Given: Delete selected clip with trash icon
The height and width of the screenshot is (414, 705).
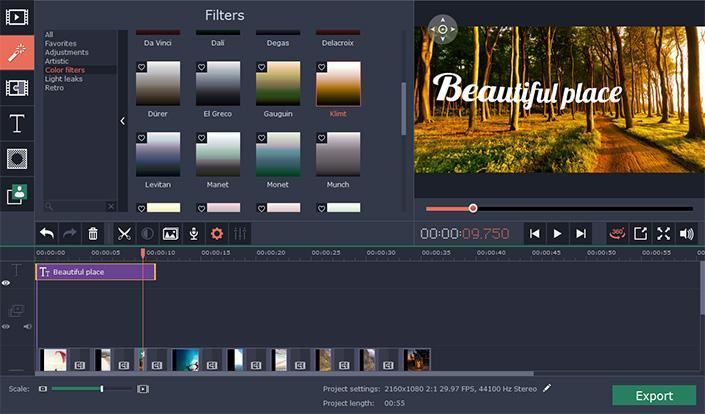Looking at the screenshot, I should pos(93,233).
